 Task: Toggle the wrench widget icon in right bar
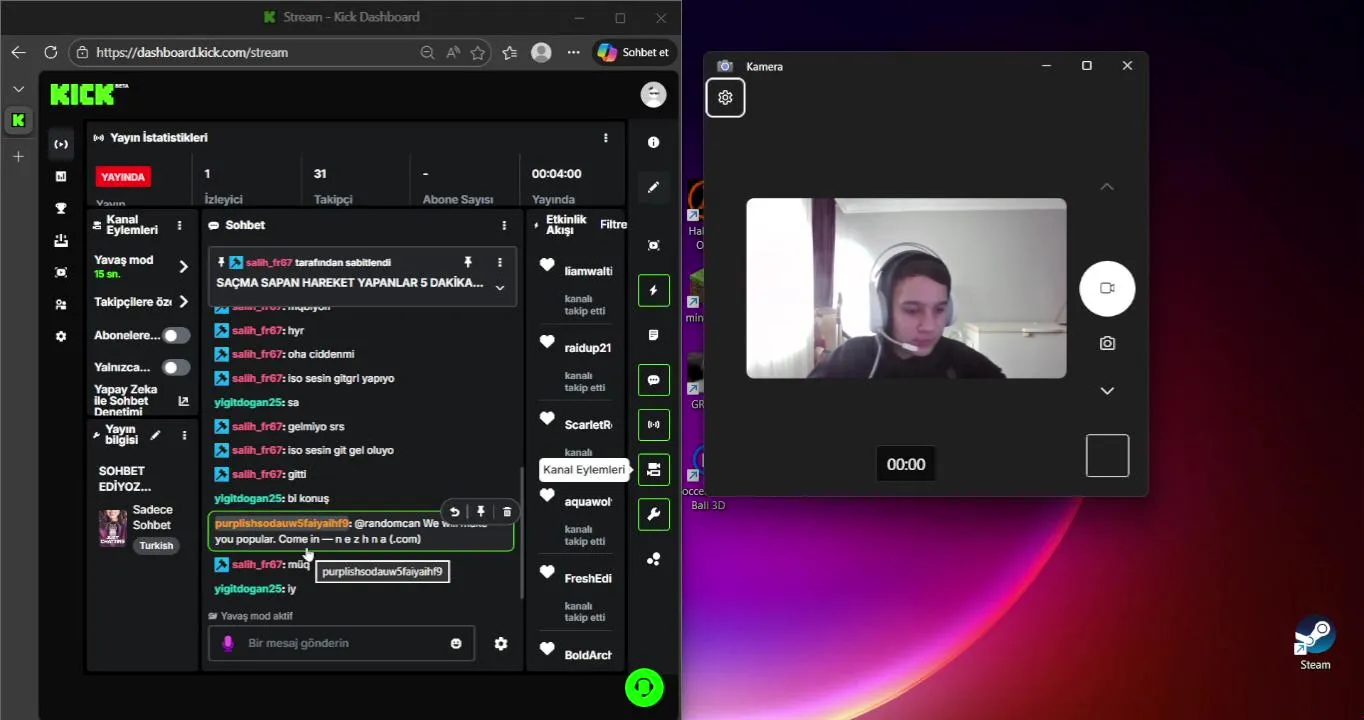[x=653, y=514]
